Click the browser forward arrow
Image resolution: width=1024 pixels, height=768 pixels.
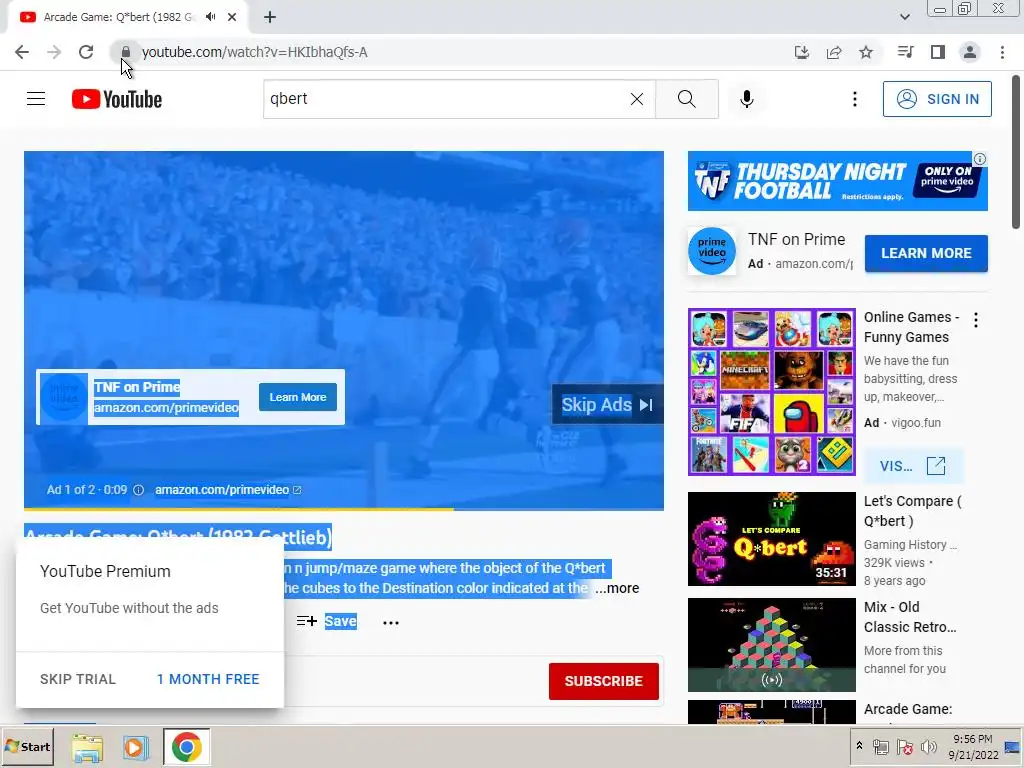pos(54,52)
